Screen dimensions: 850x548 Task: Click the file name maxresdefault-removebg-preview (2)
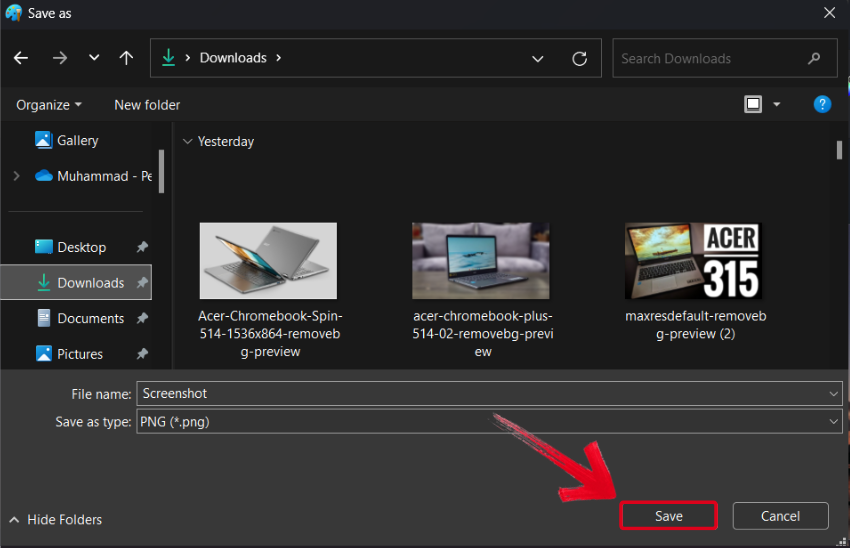click(696, 325)
